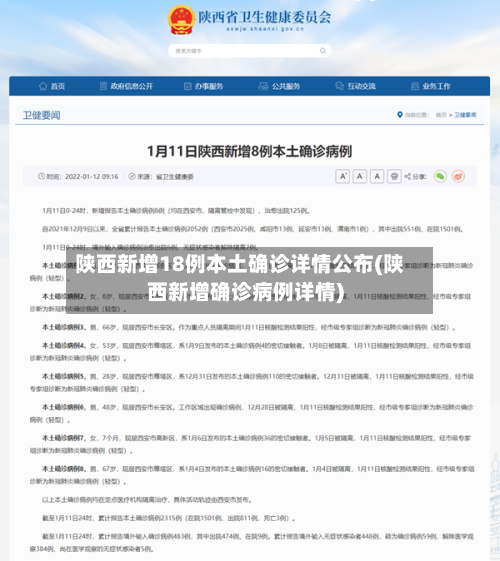500x561 pixels.
Task: Share article to Weibo
Action: [x=458, y=176]
